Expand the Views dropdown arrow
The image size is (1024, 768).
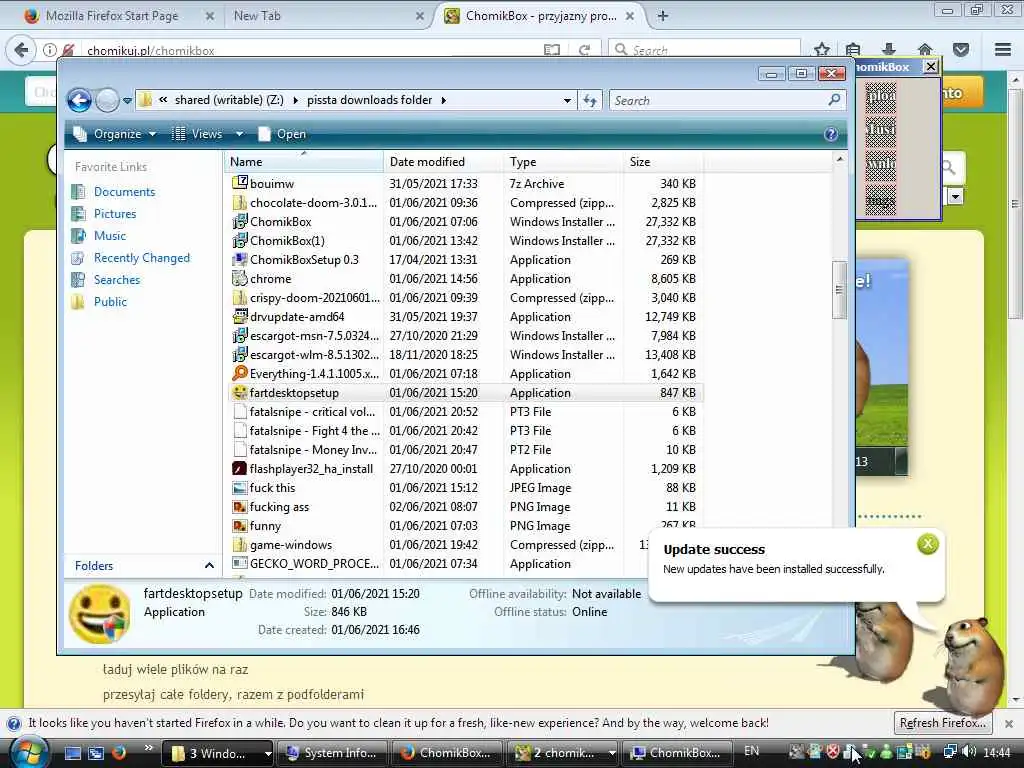coord(240,134)
